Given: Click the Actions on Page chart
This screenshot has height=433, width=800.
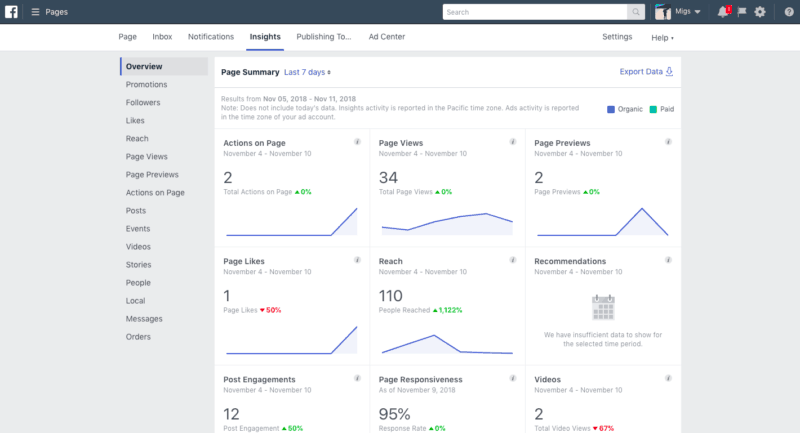Looking at the screenshot, I should (292, 222).
